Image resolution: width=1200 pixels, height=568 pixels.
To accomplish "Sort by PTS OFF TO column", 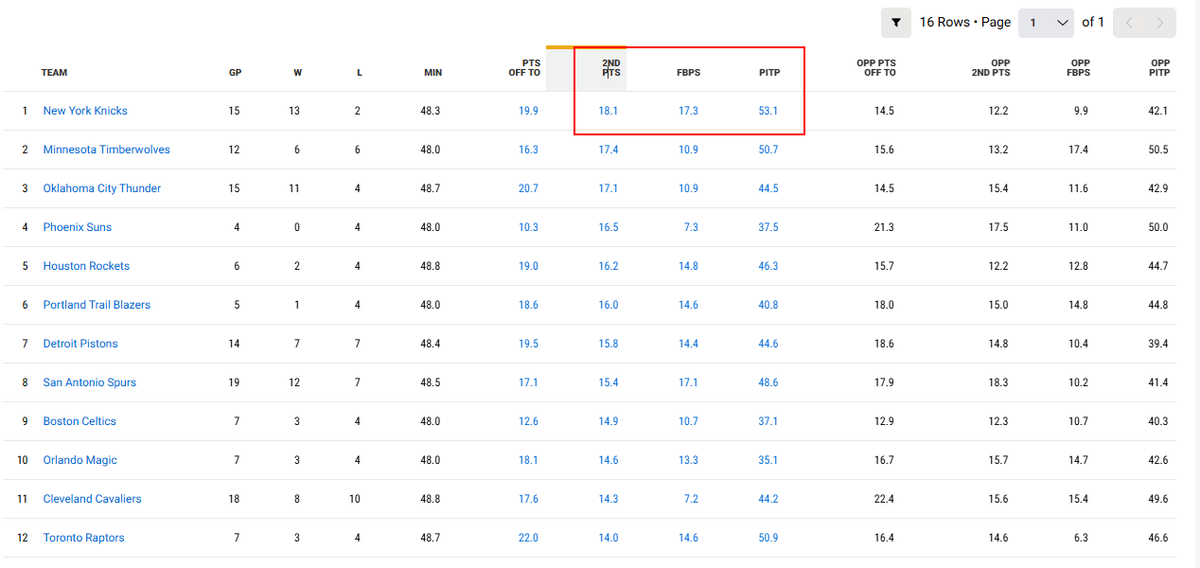I will click(524, 68).
